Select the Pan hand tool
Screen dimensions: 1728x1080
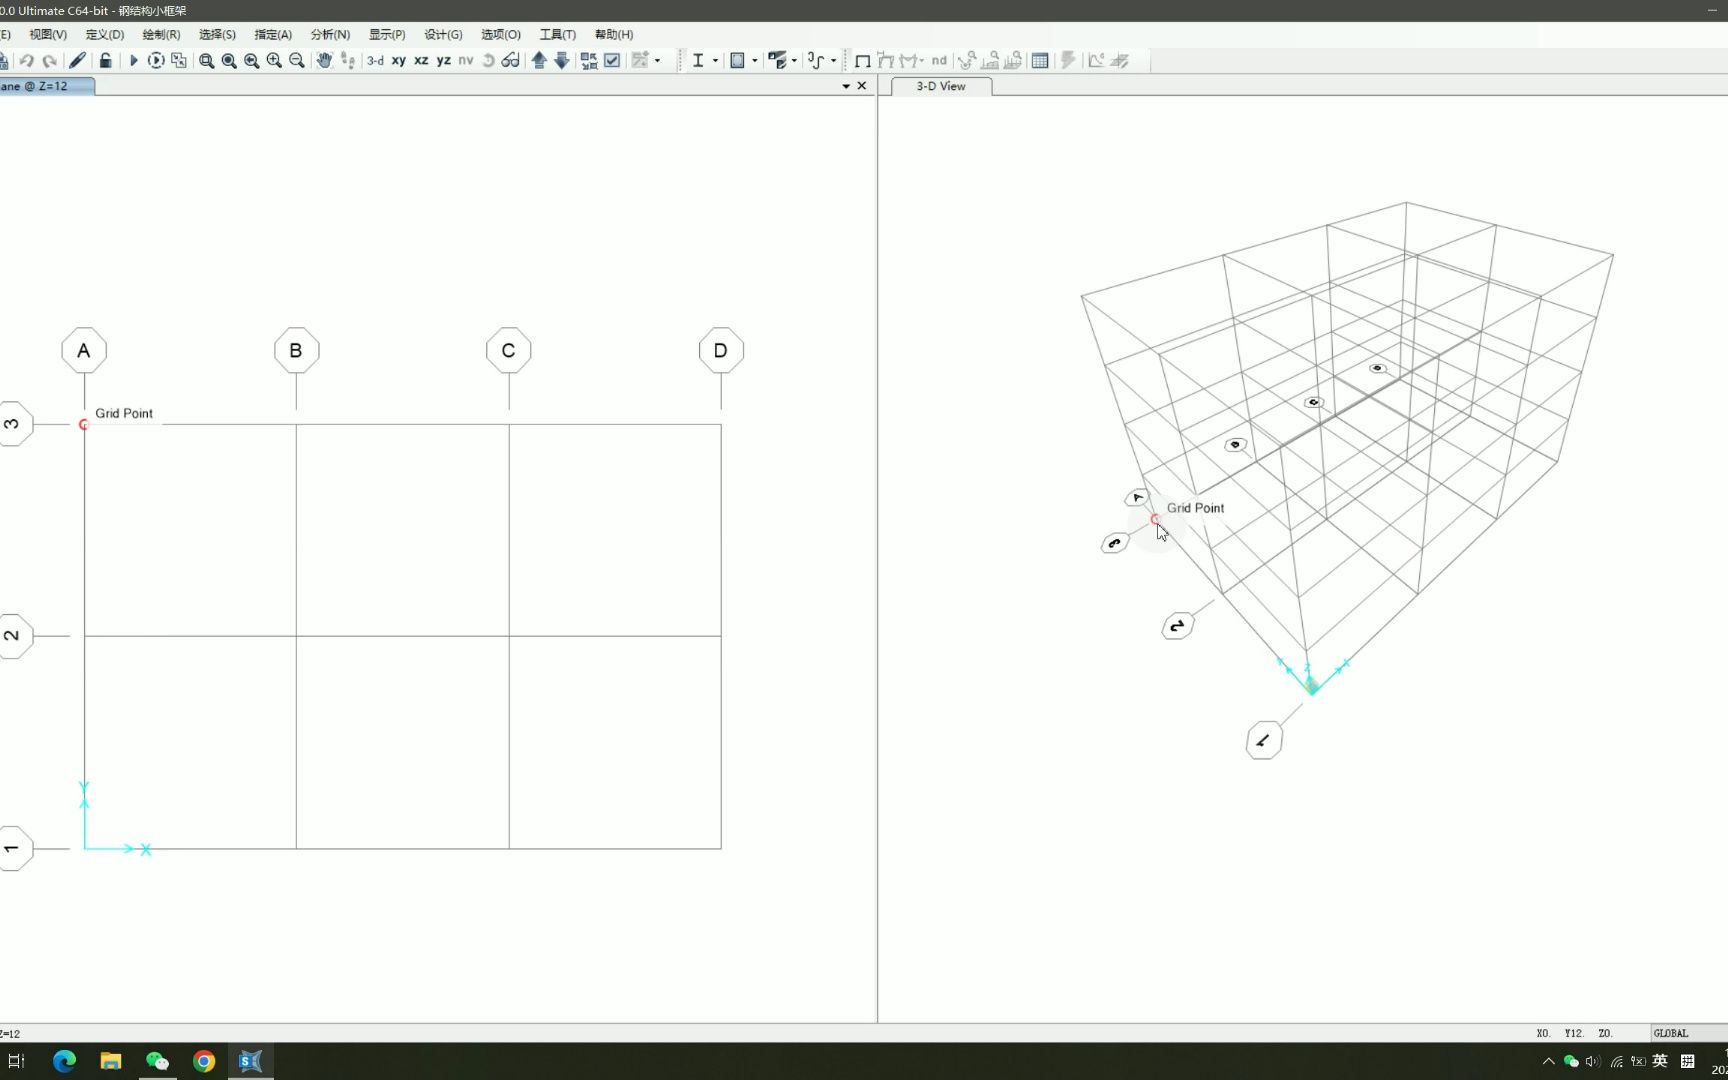pos(324,61)
